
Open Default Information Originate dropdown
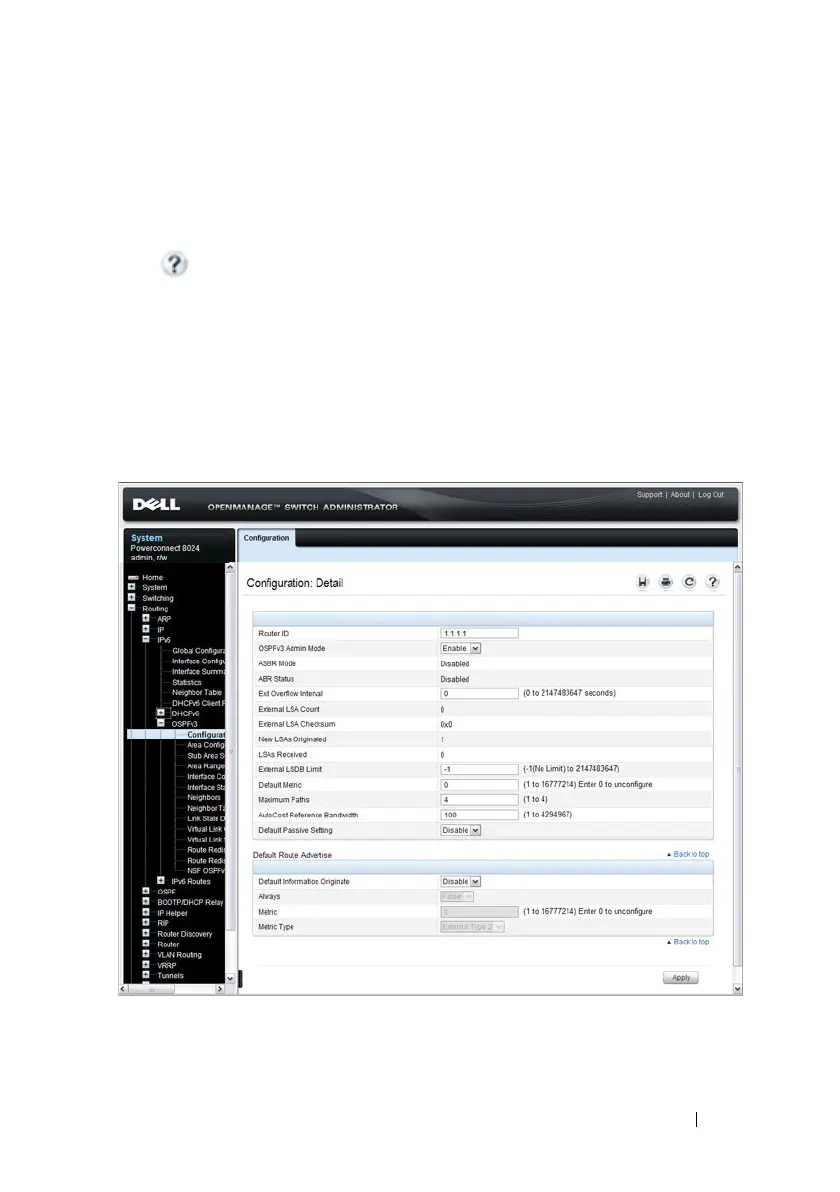461,882
